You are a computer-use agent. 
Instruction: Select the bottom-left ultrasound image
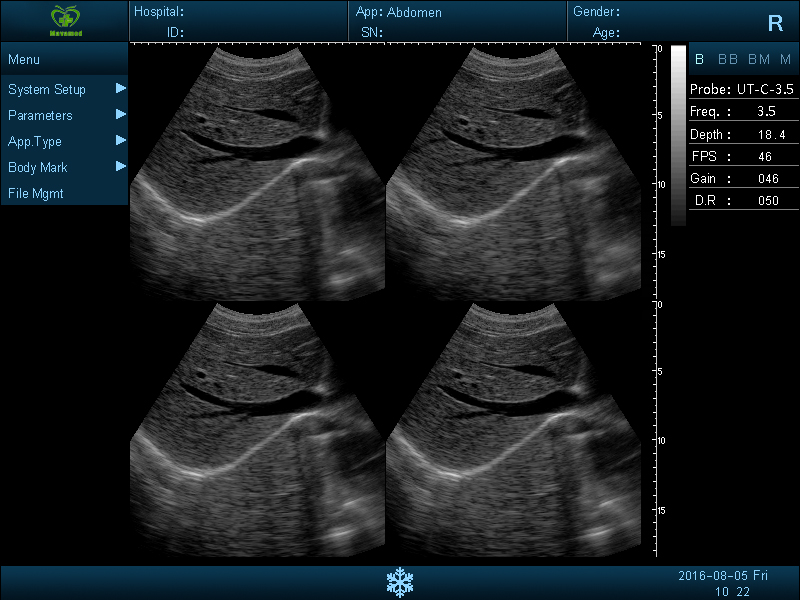(x=257, y=430)
